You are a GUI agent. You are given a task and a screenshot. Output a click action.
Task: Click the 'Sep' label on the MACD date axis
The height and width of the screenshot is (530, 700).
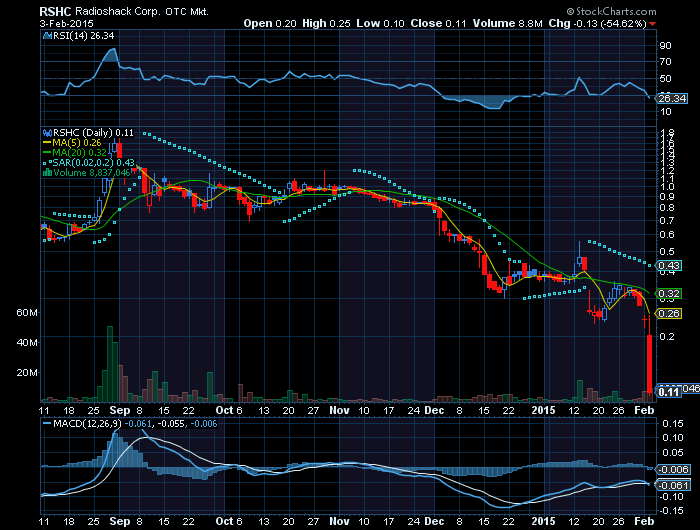pos(120,521)
